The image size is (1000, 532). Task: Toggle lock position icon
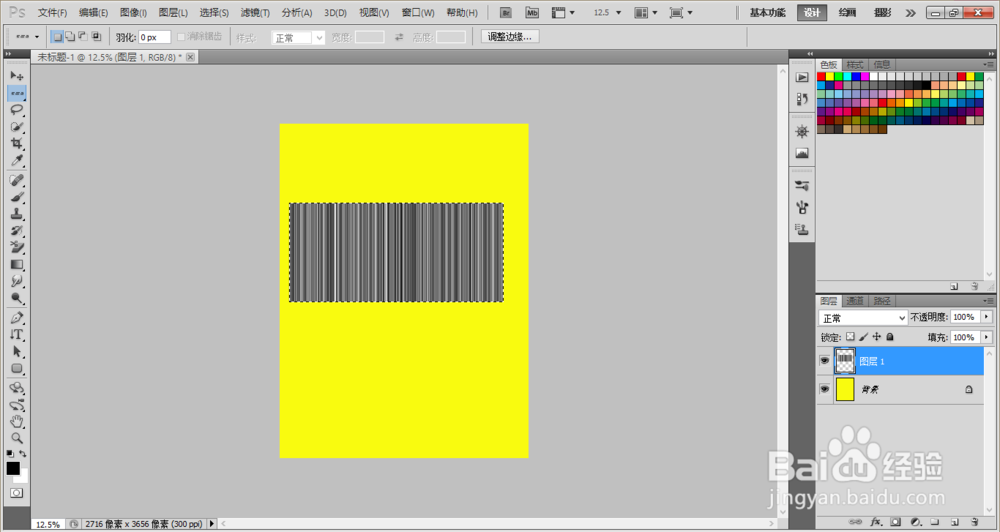point(877,337)
